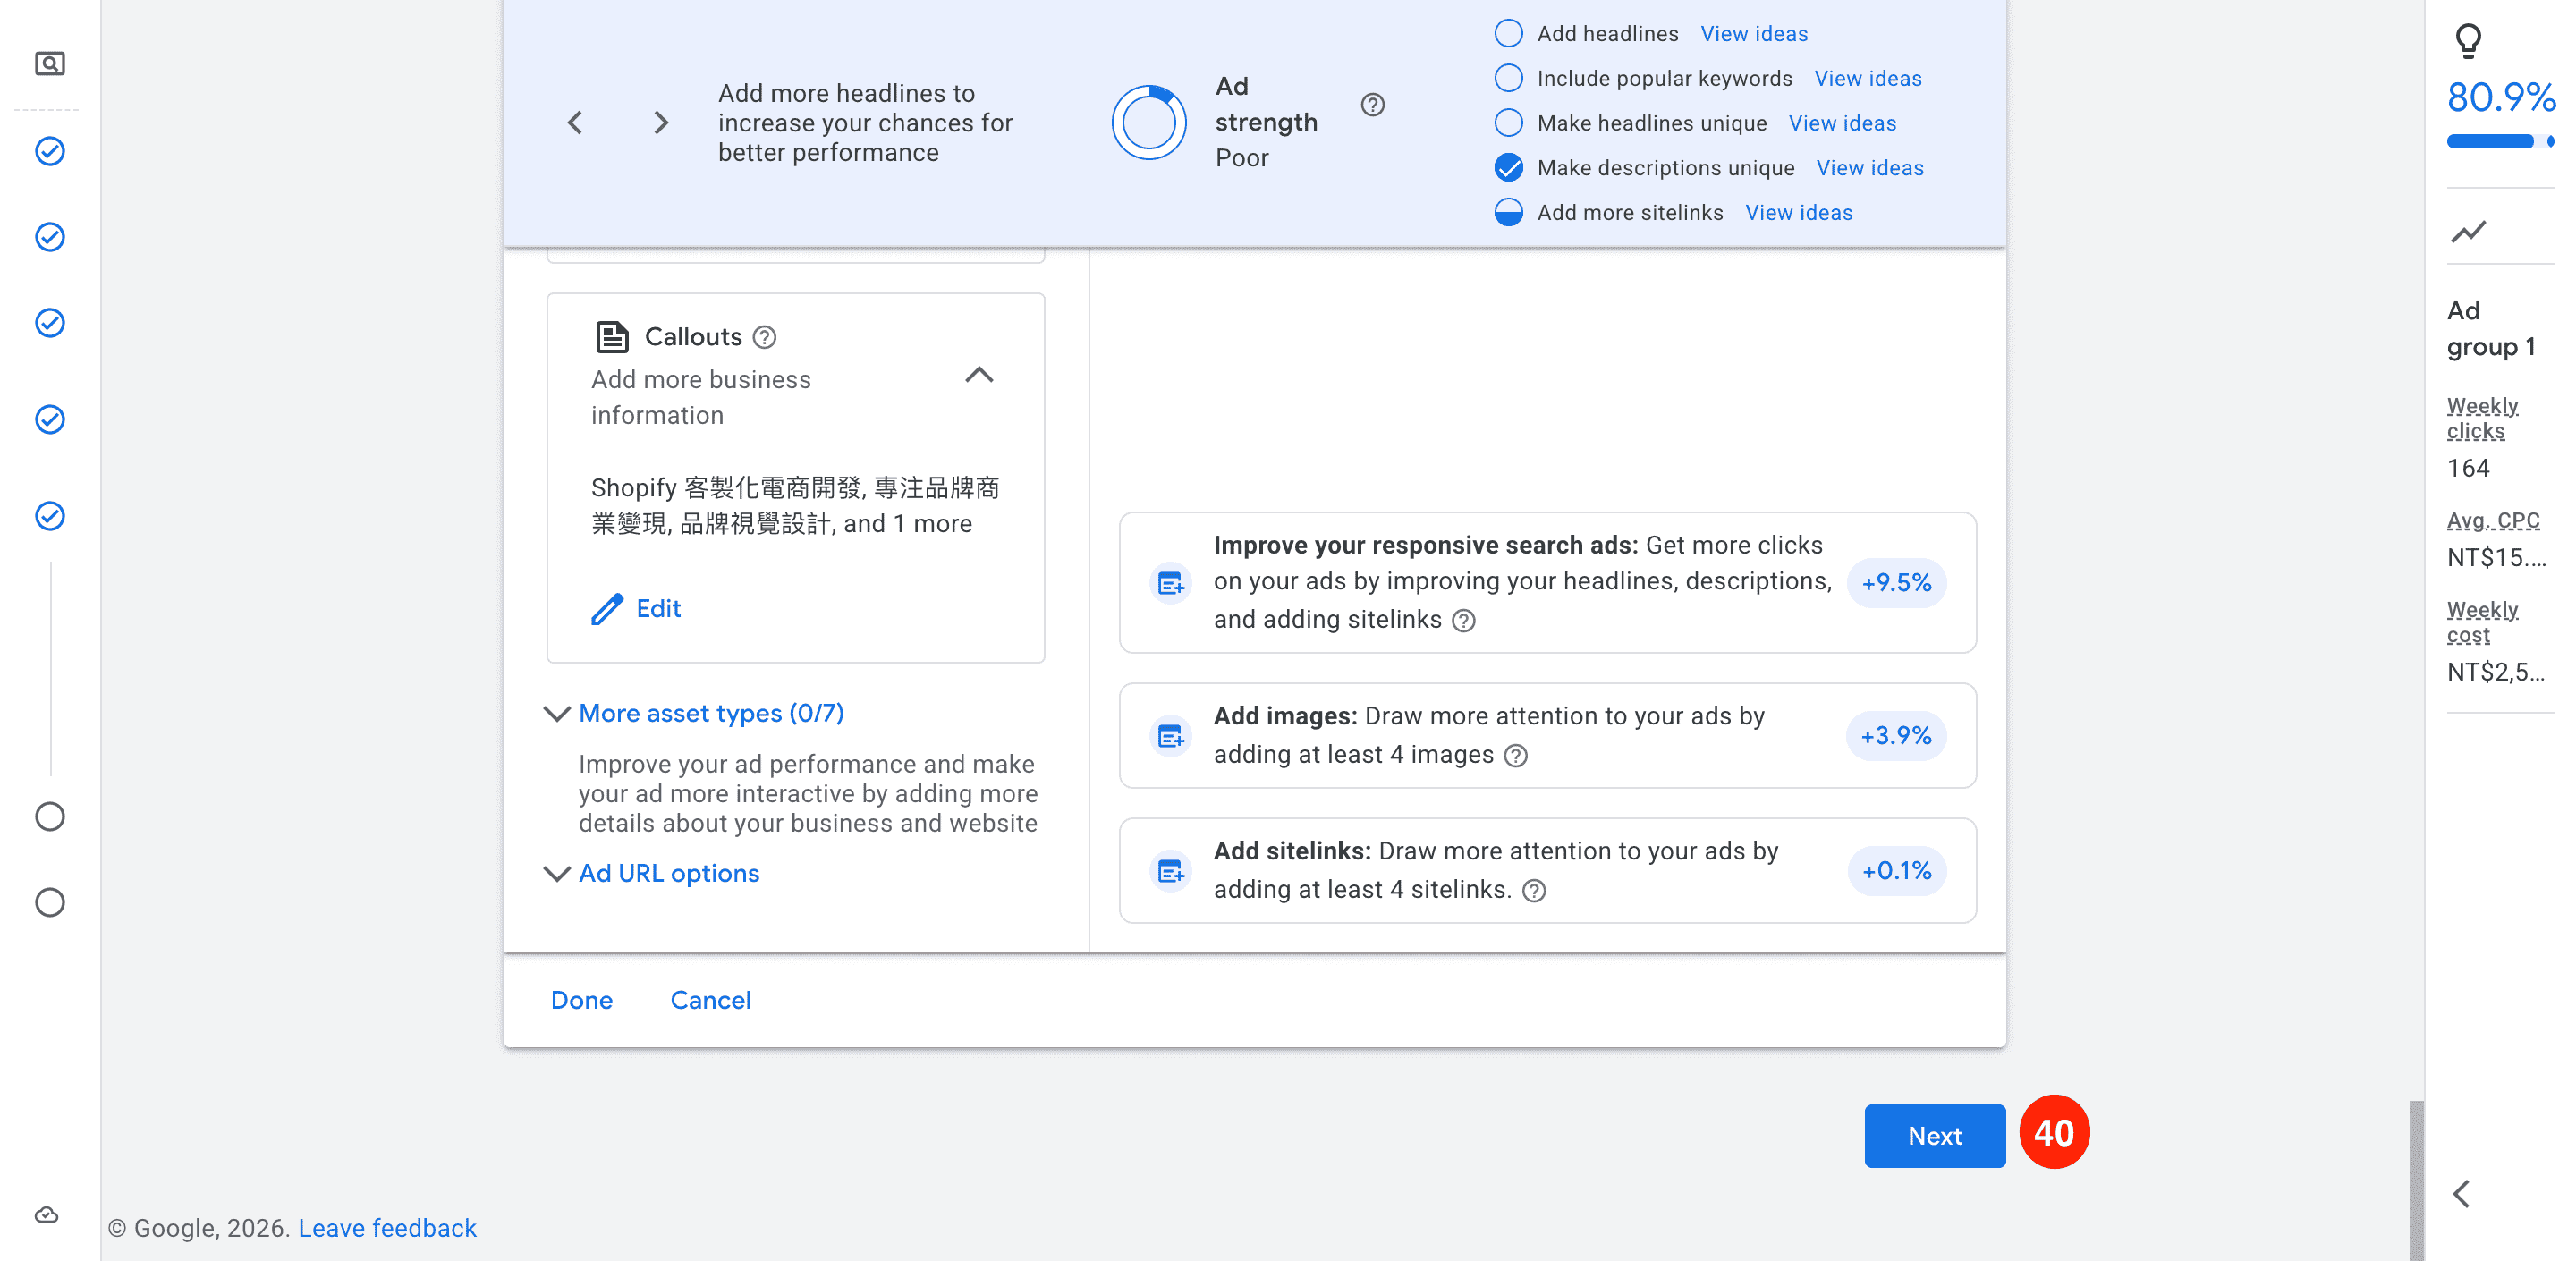Click Add sitelinks recommendation icon
This screenshot has width=2576, height=1261.
[x=1170, y=872]
